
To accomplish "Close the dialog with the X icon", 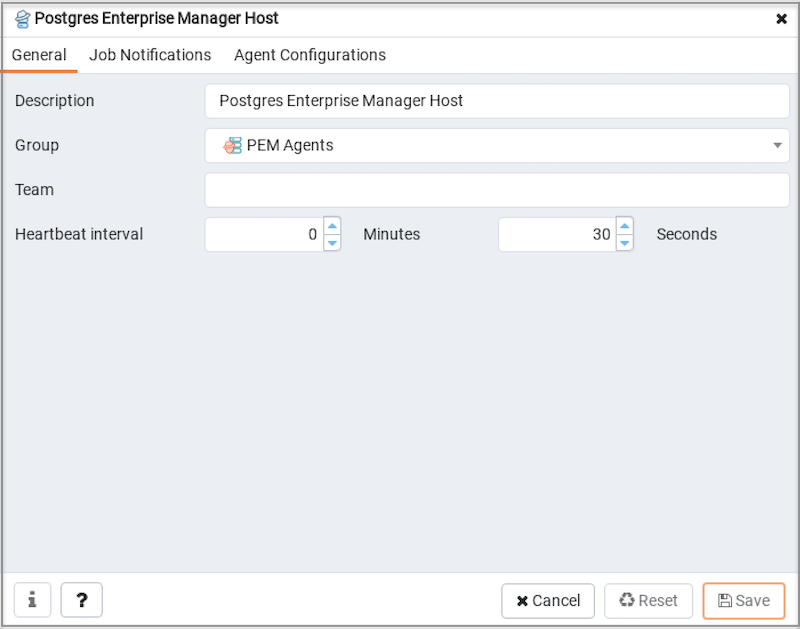I will point(781,19).
